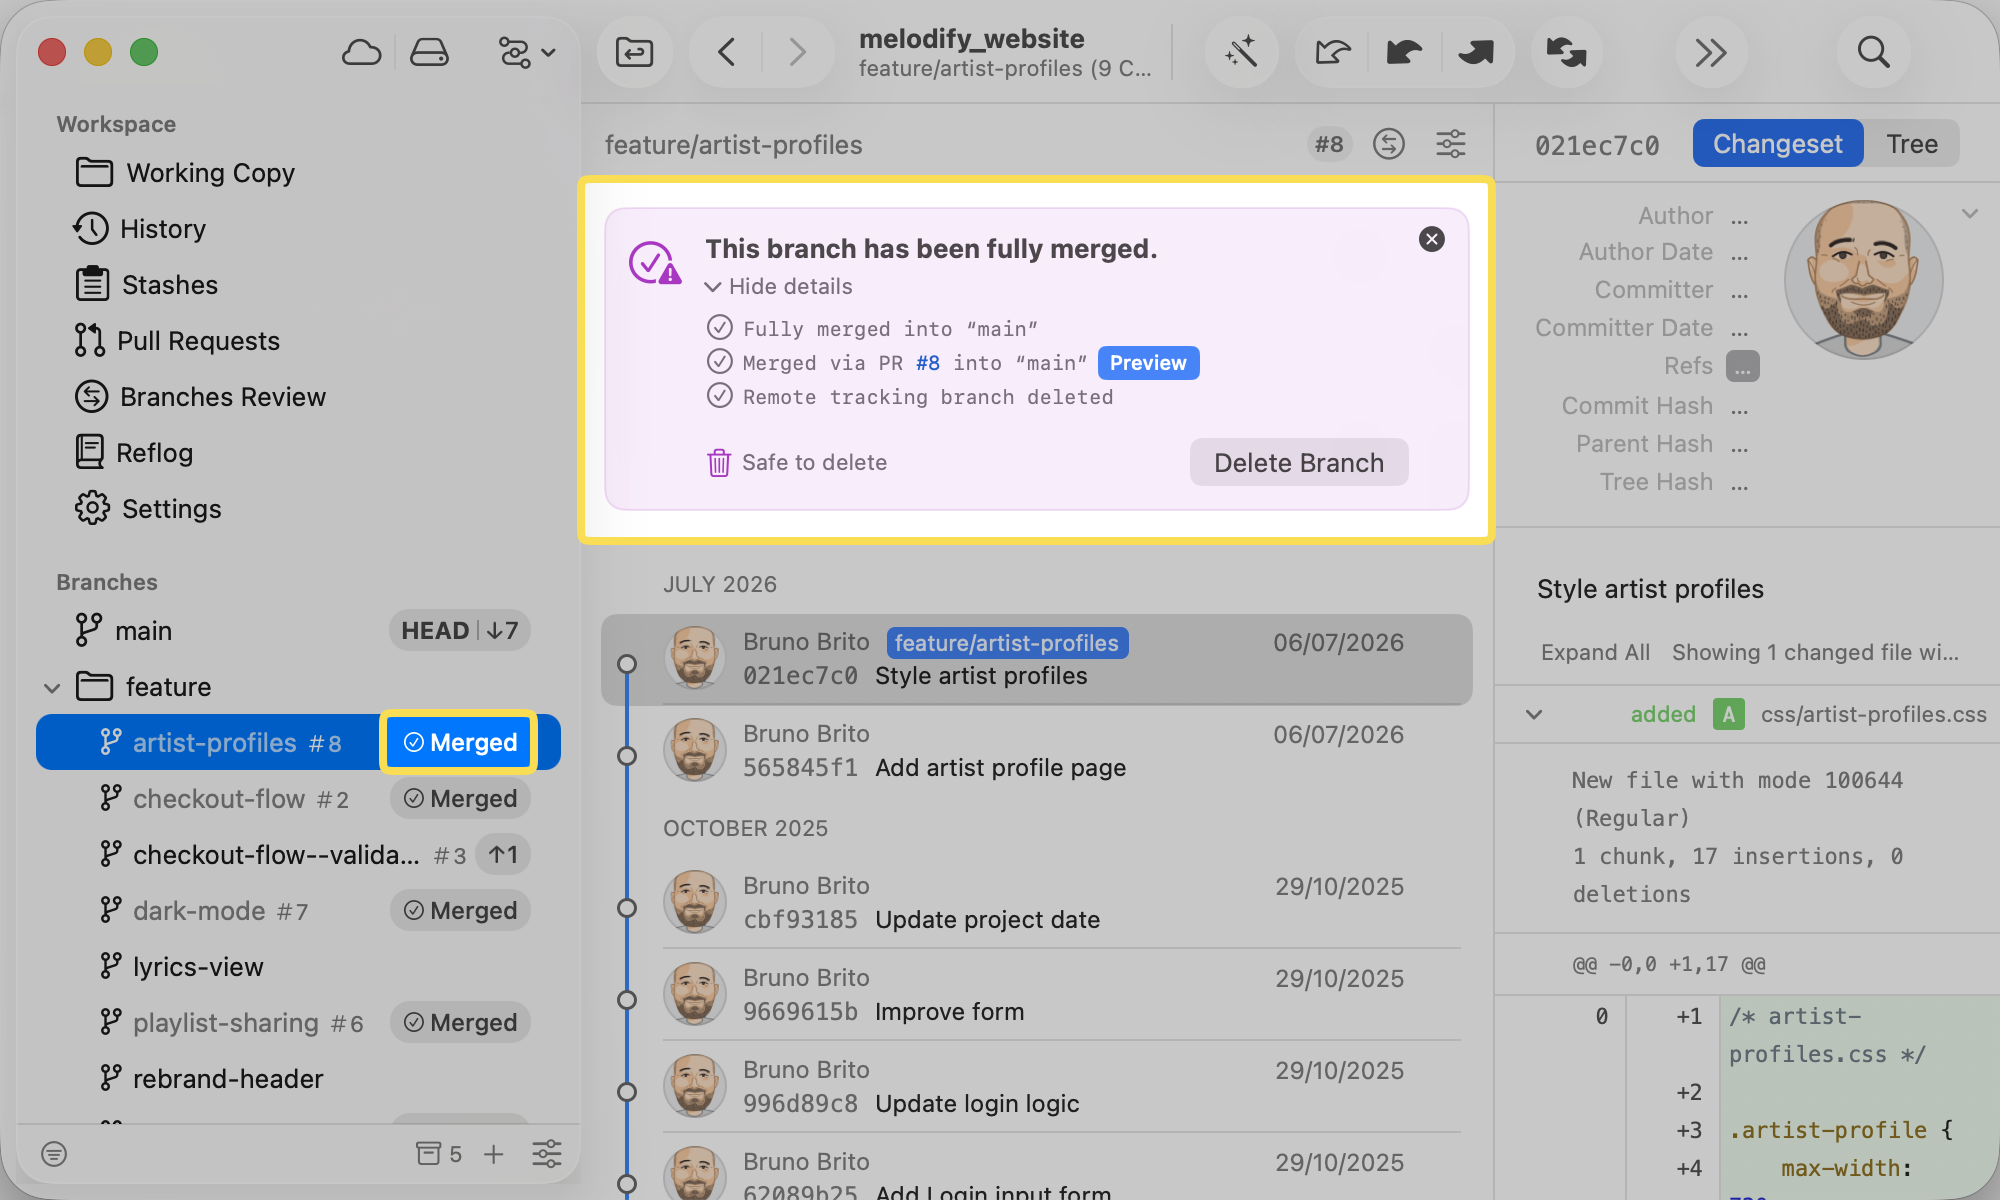Screen dimensions: 2000x1200
Task: Collapse the css/artist-profiles.css file diff
Action: [1534, 715]
